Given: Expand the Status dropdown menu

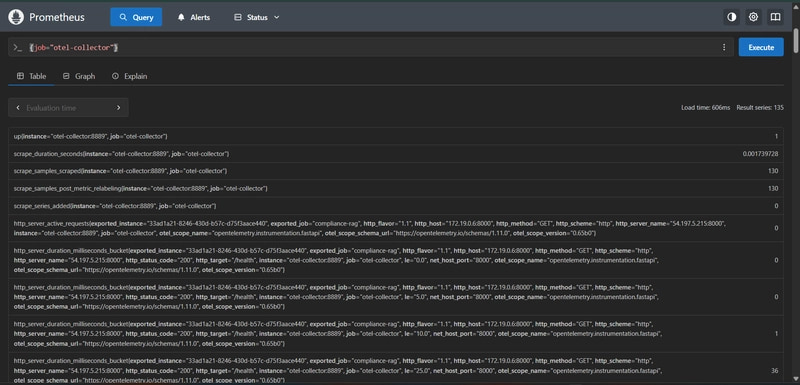Looking at the screenshot, I should tap(257, 17).
